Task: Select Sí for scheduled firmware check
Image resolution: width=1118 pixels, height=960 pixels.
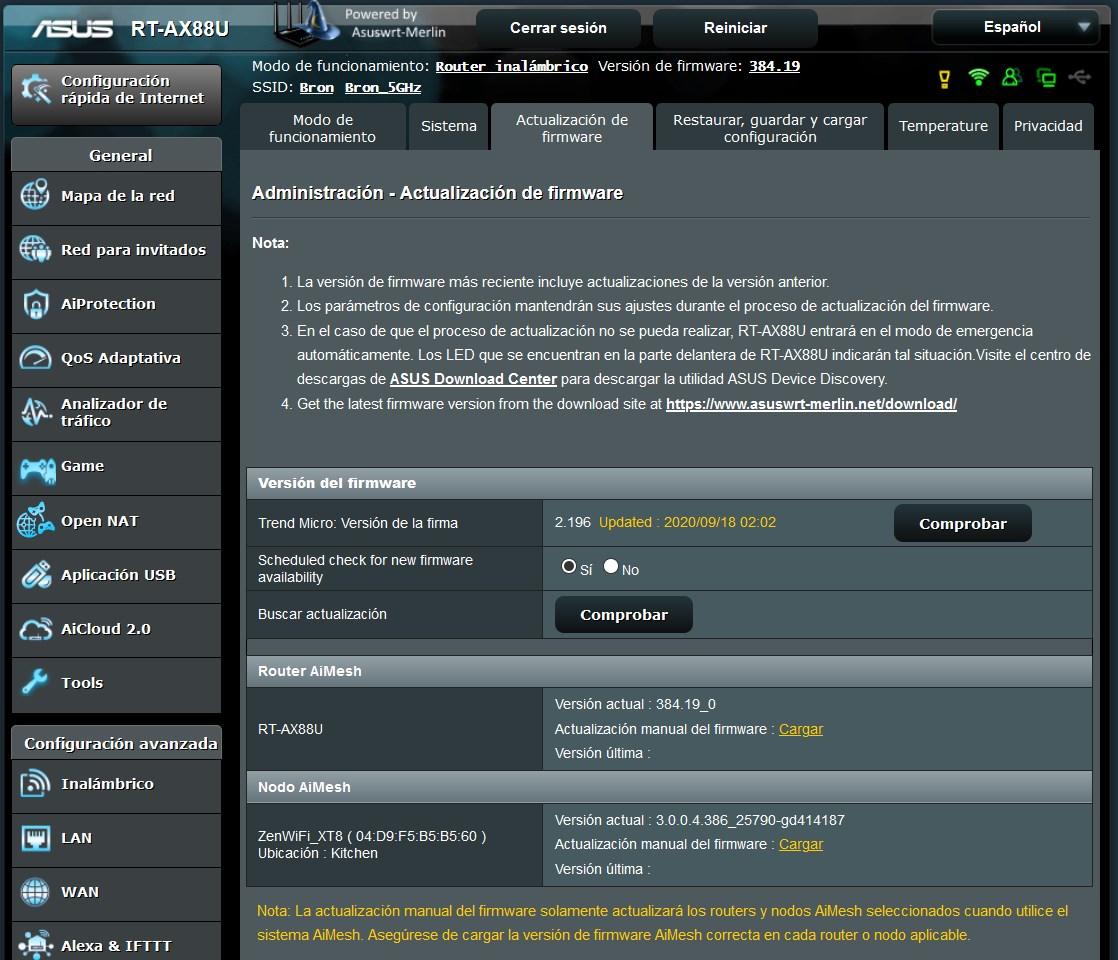Action: pos(568,566)
